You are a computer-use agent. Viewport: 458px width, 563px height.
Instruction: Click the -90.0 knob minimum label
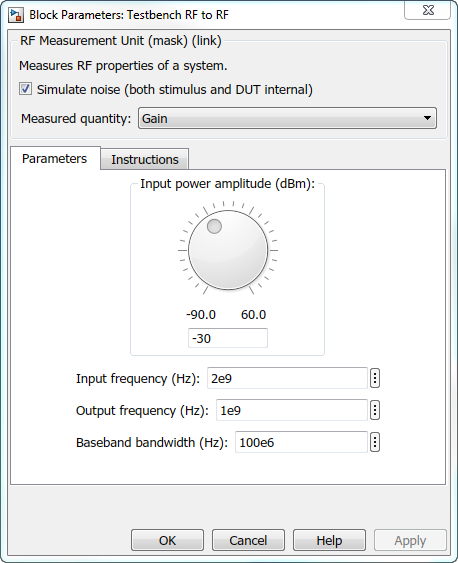point(201,315)
